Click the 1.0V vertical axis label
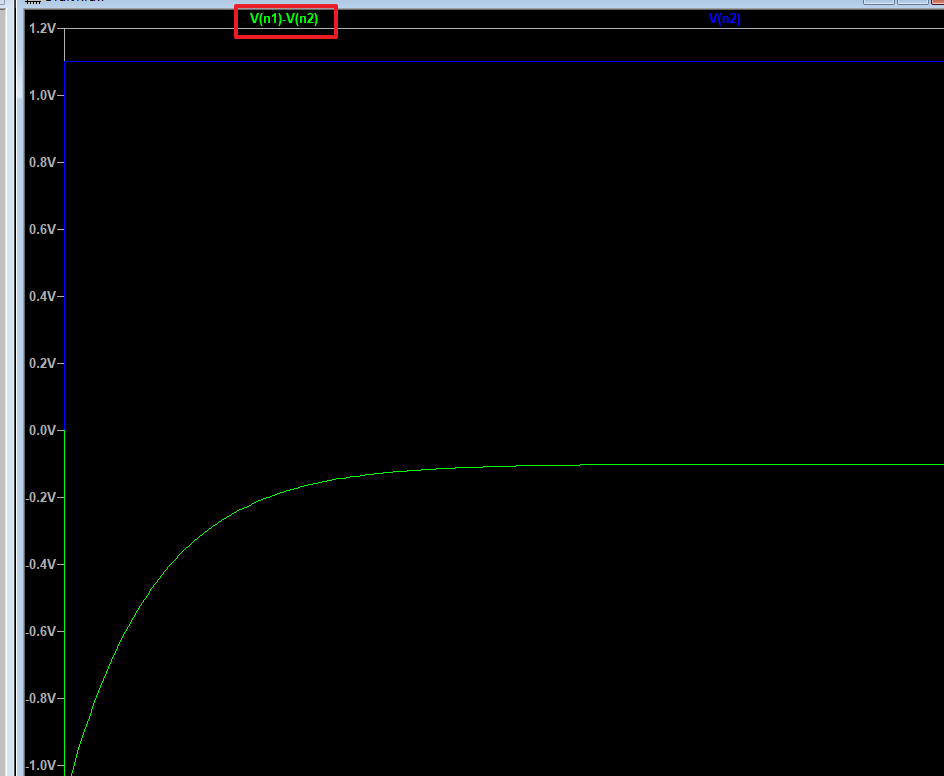 click(x=42, y=95)
